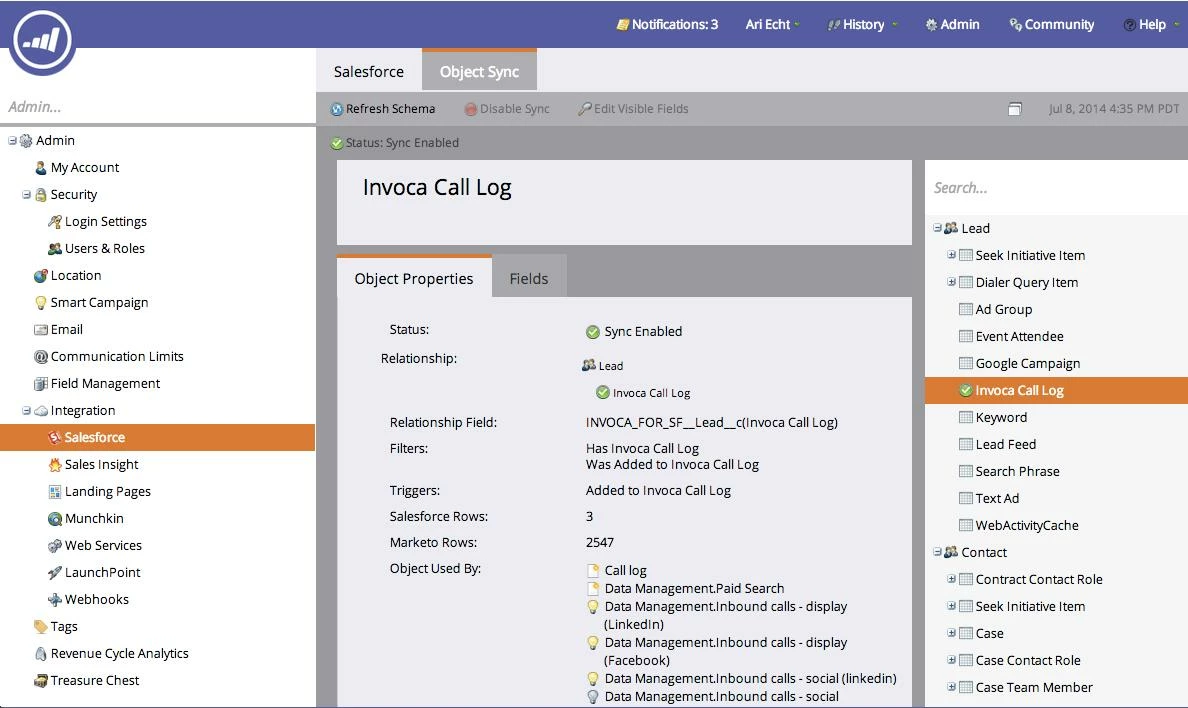Screen dimensions: 1188x708
Task: Focus the object Search field
Action: pyautogui.click(x=1056, y=187)
